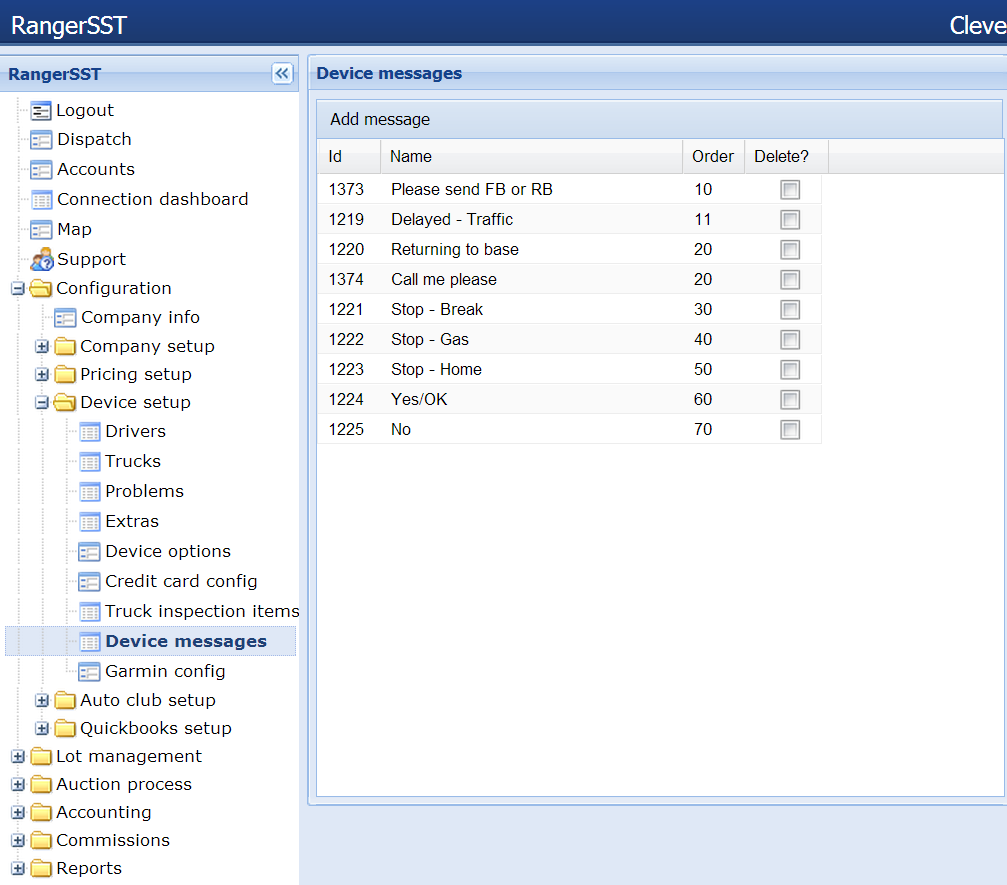The height and width of the screenshot is (885, 1007).
Task: Select the Stop - Gas message row
Action: (430, 340)
